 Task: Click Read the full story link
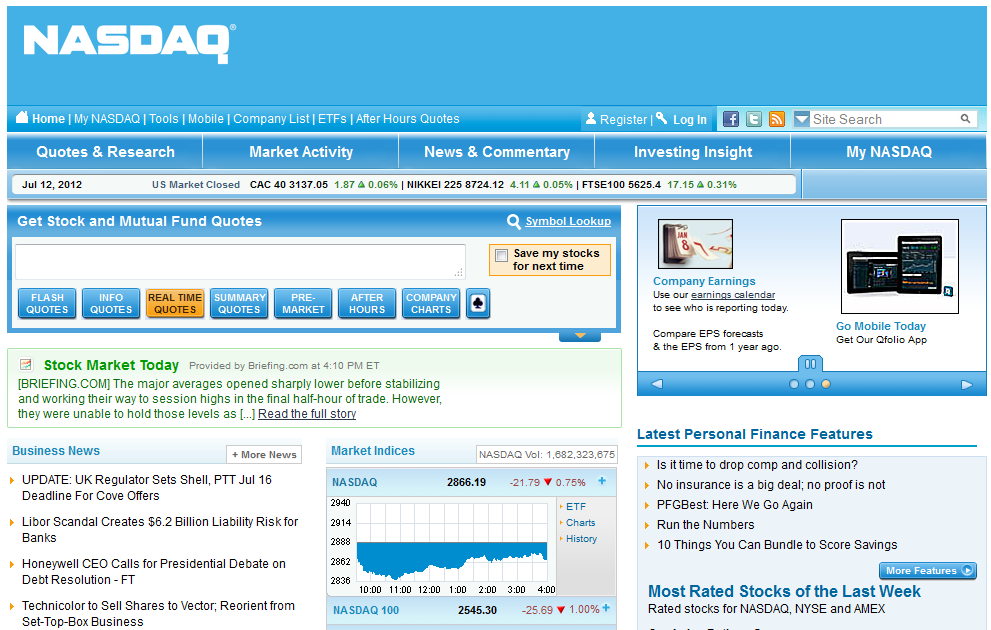point(307,414)
